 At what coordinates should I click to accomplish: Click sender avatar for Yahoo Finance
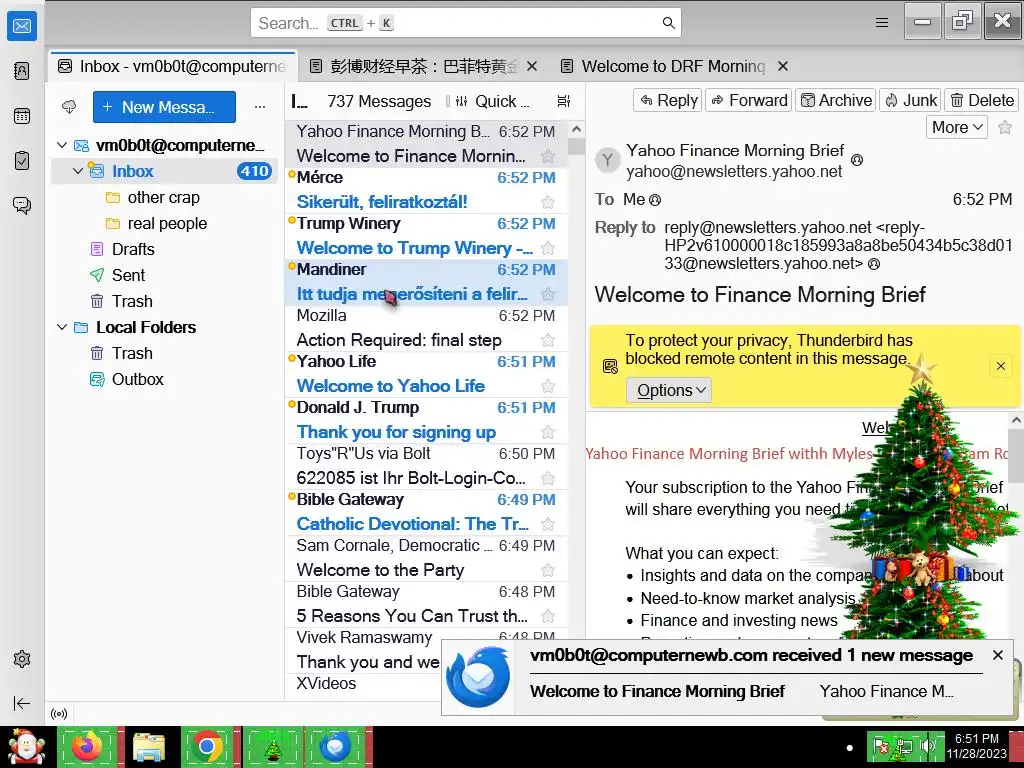[x=607, y=159]
